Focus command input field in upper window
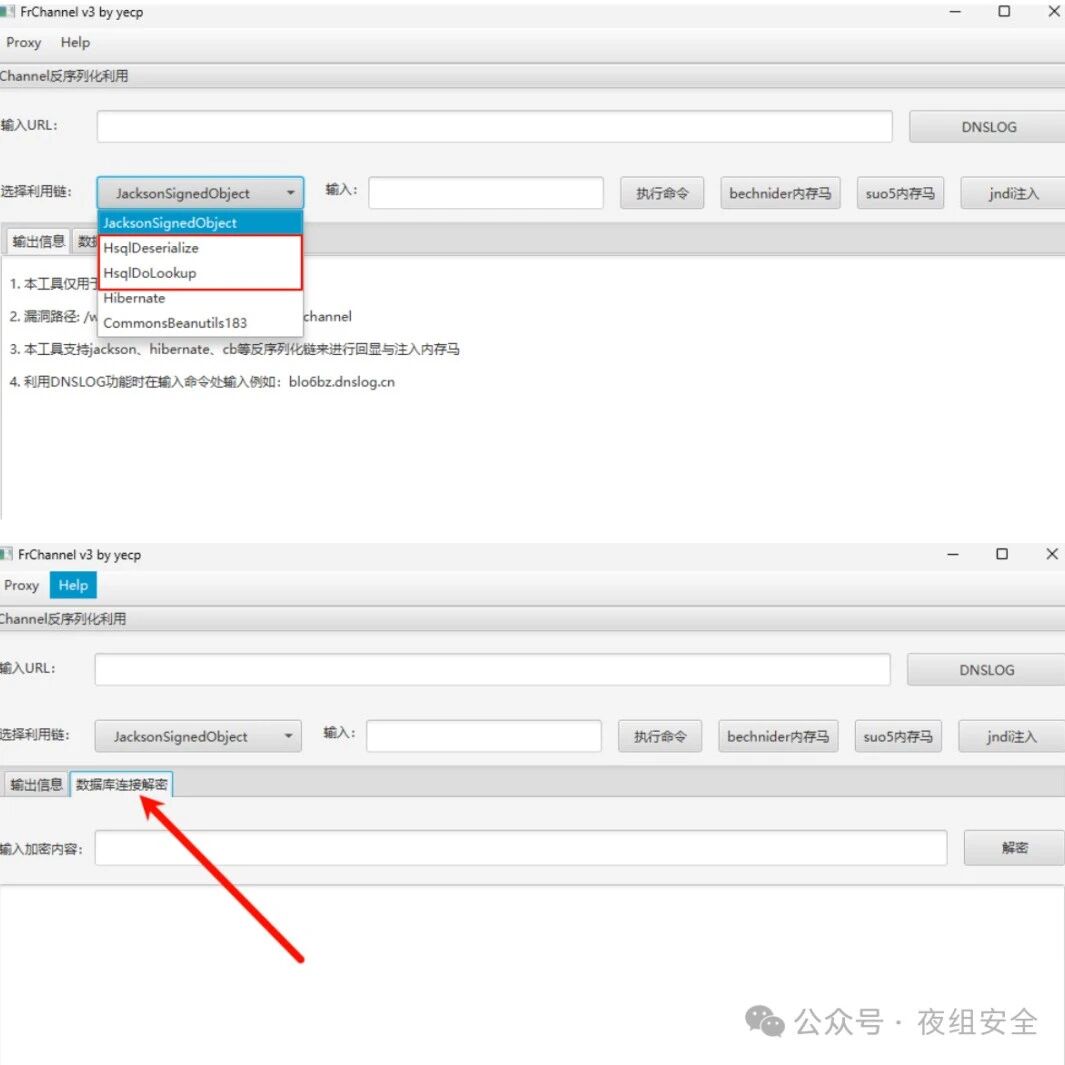This screenshot has width=1065, height=1065. coord(486,193)
